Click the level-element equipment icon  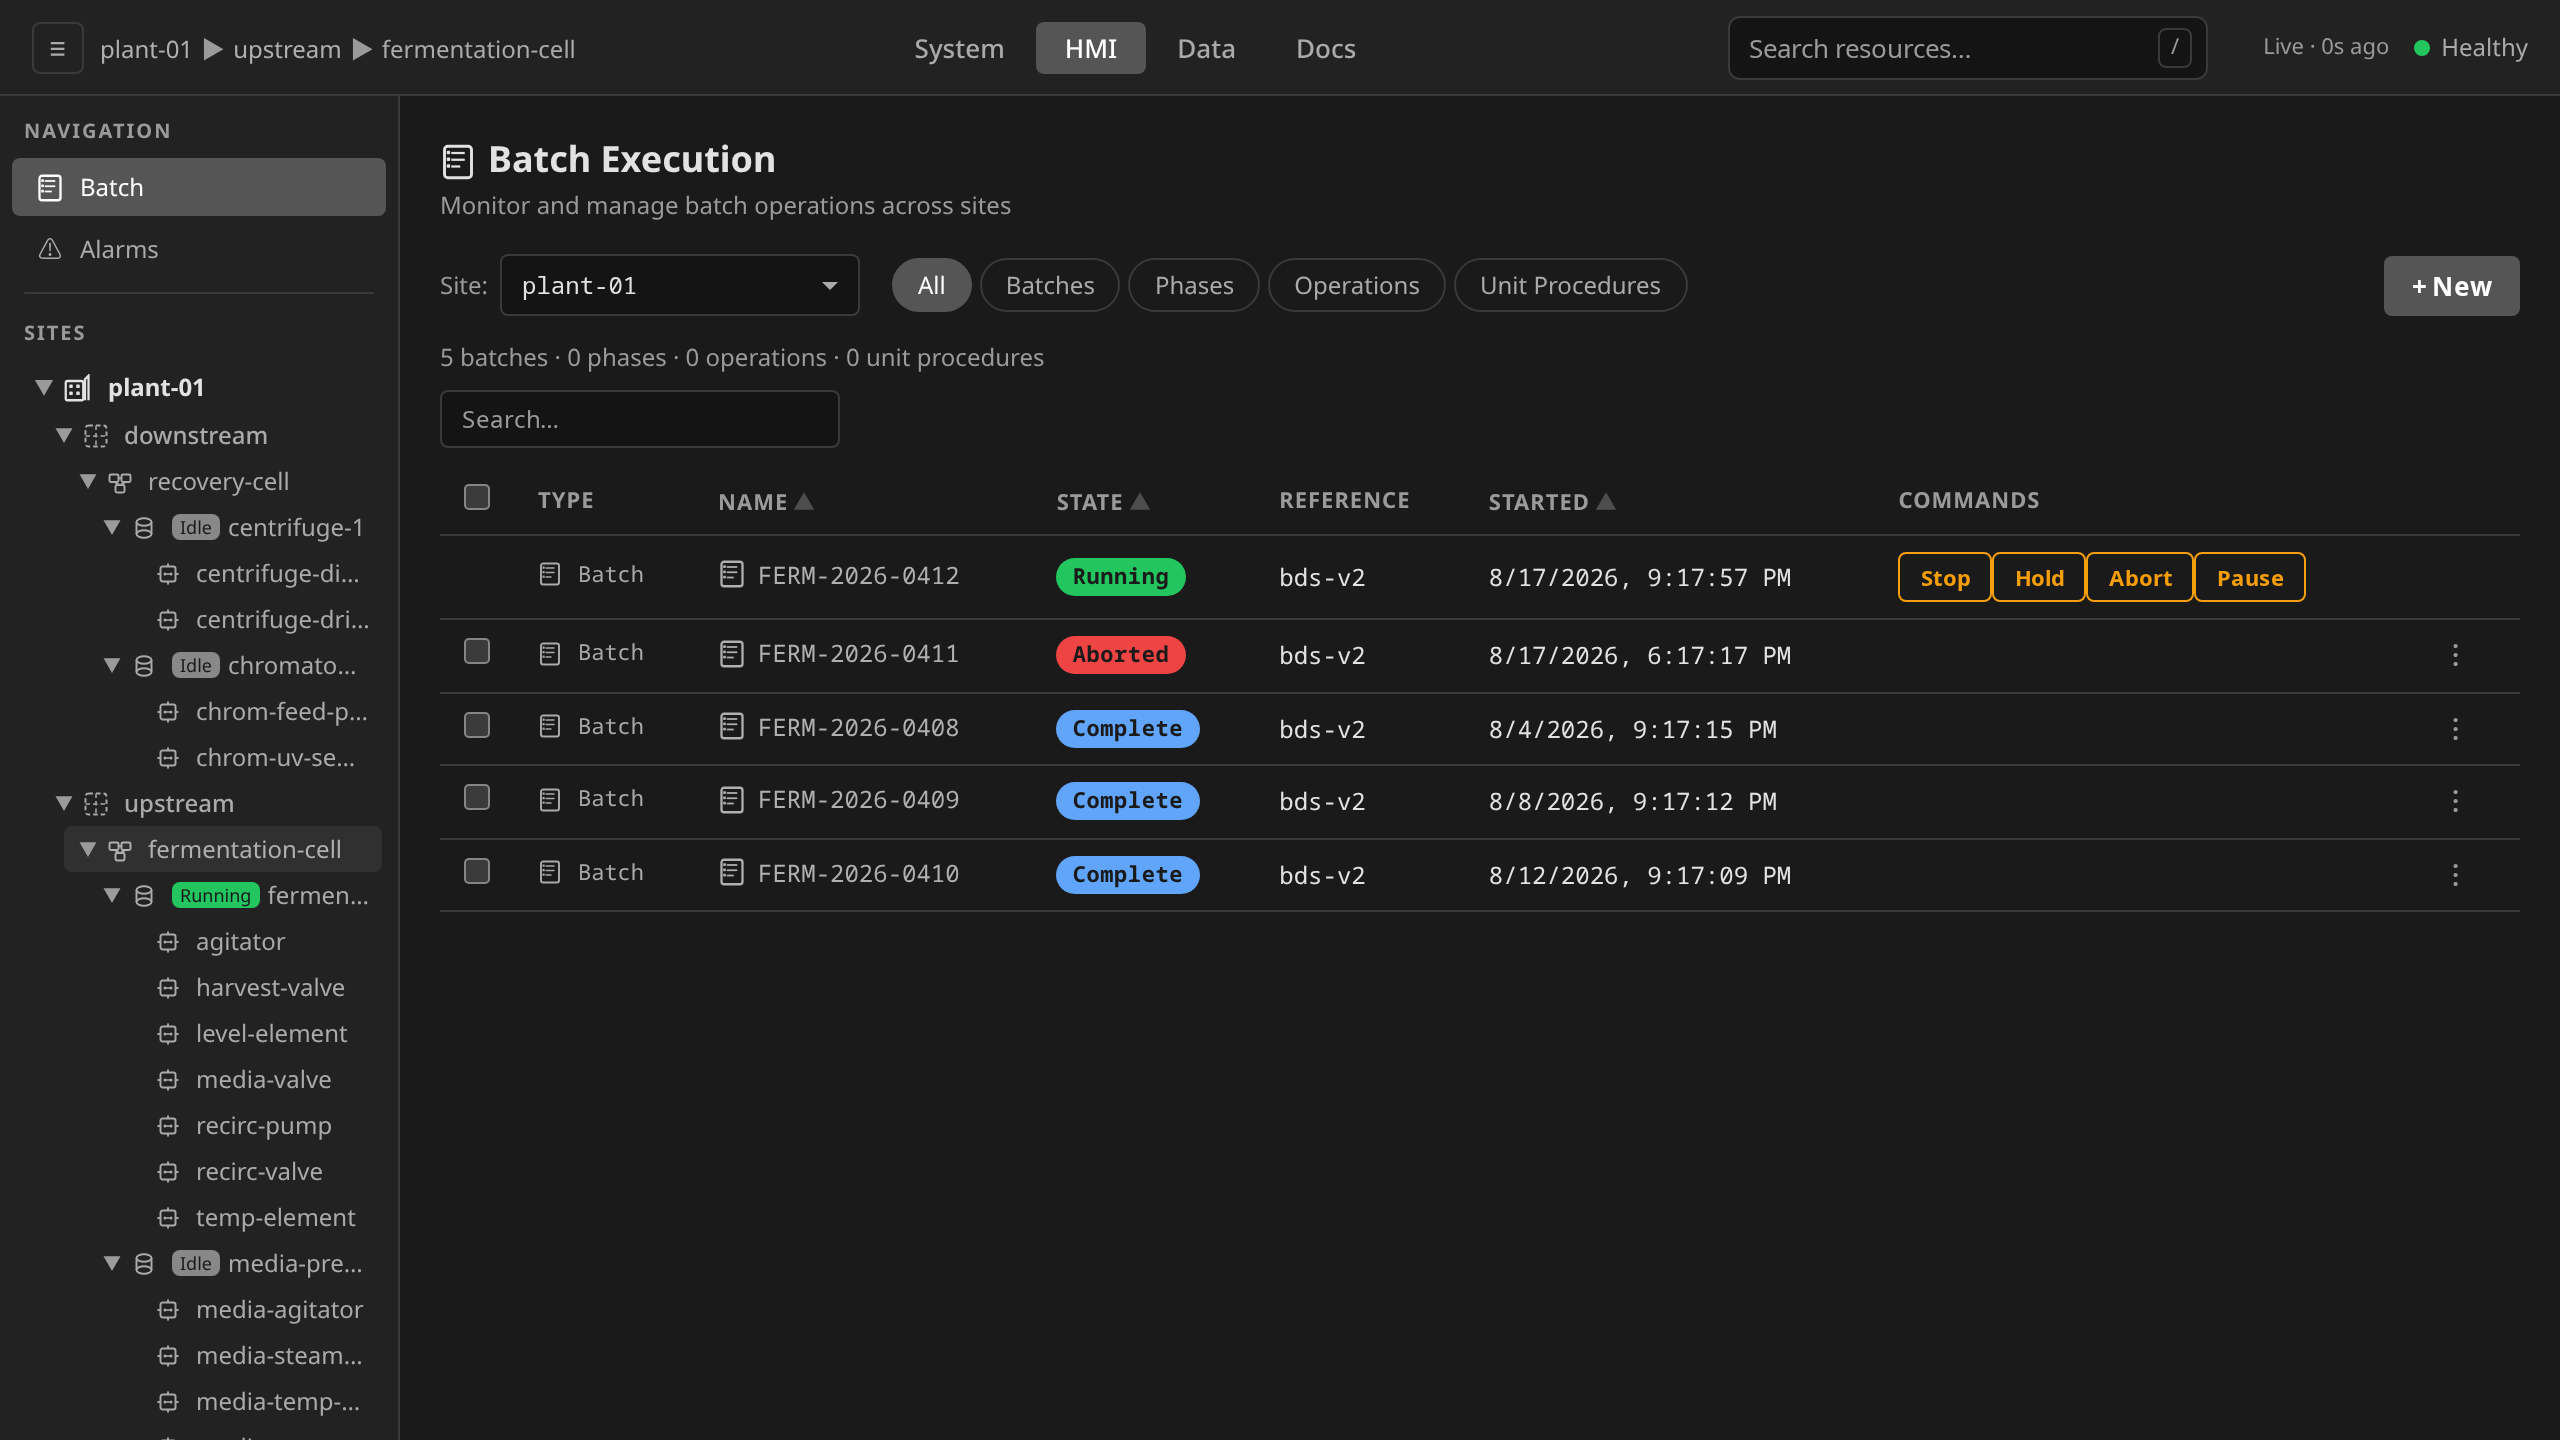(168, 1034)
